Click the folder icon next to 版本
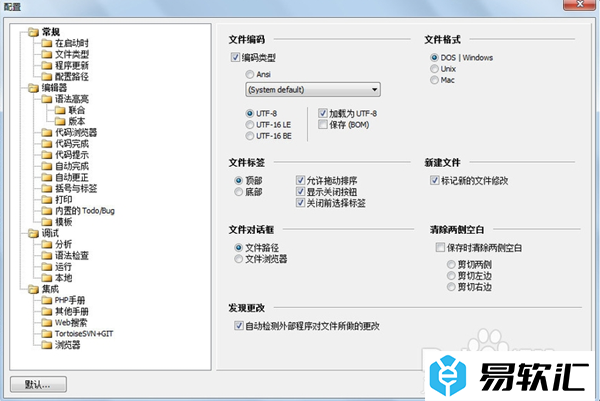Viewport: 600px width, 401px height. click(60, 121)
